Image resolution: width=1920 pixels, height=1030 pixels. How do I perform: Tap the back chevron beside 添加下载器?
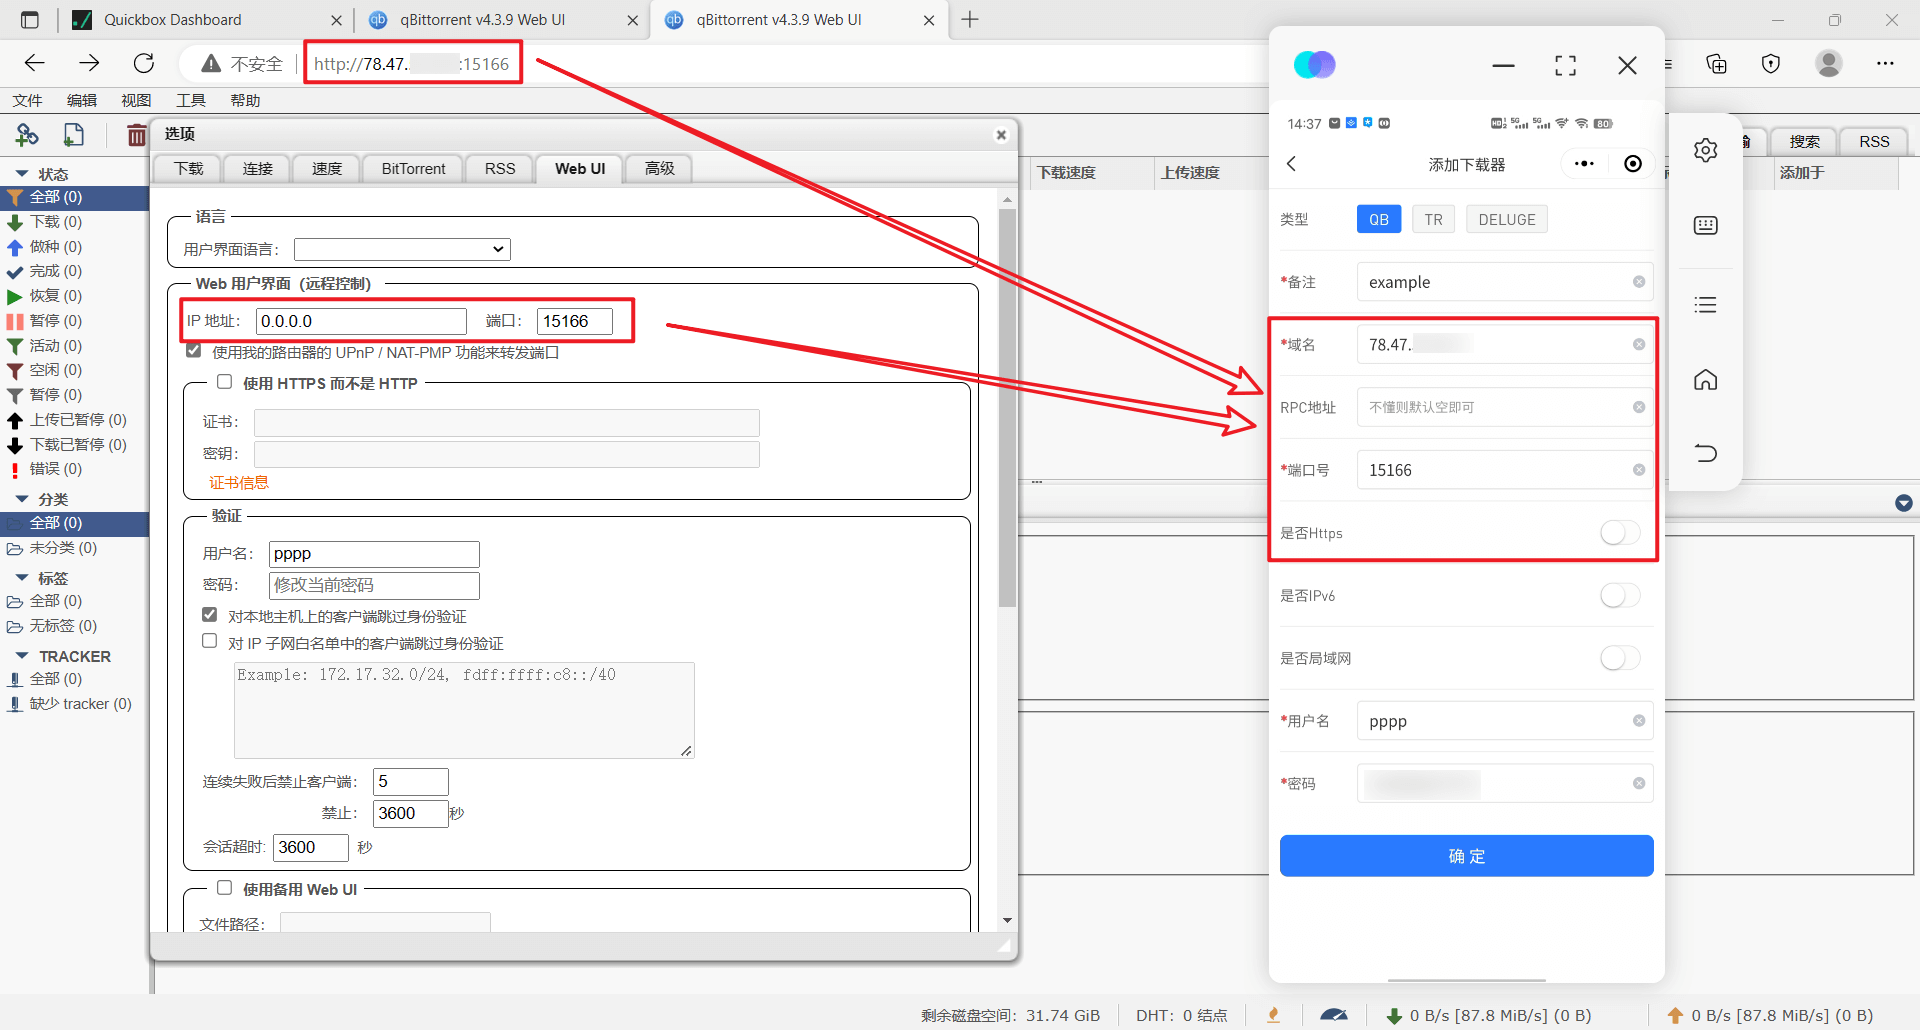point(1291,164)
